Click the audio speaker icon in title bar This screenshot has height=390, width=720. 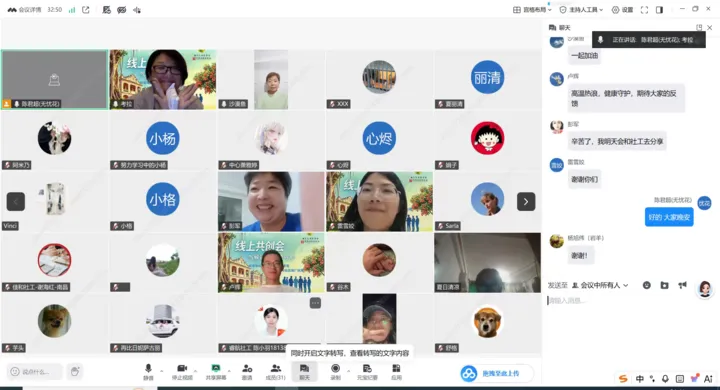[137, 10]
